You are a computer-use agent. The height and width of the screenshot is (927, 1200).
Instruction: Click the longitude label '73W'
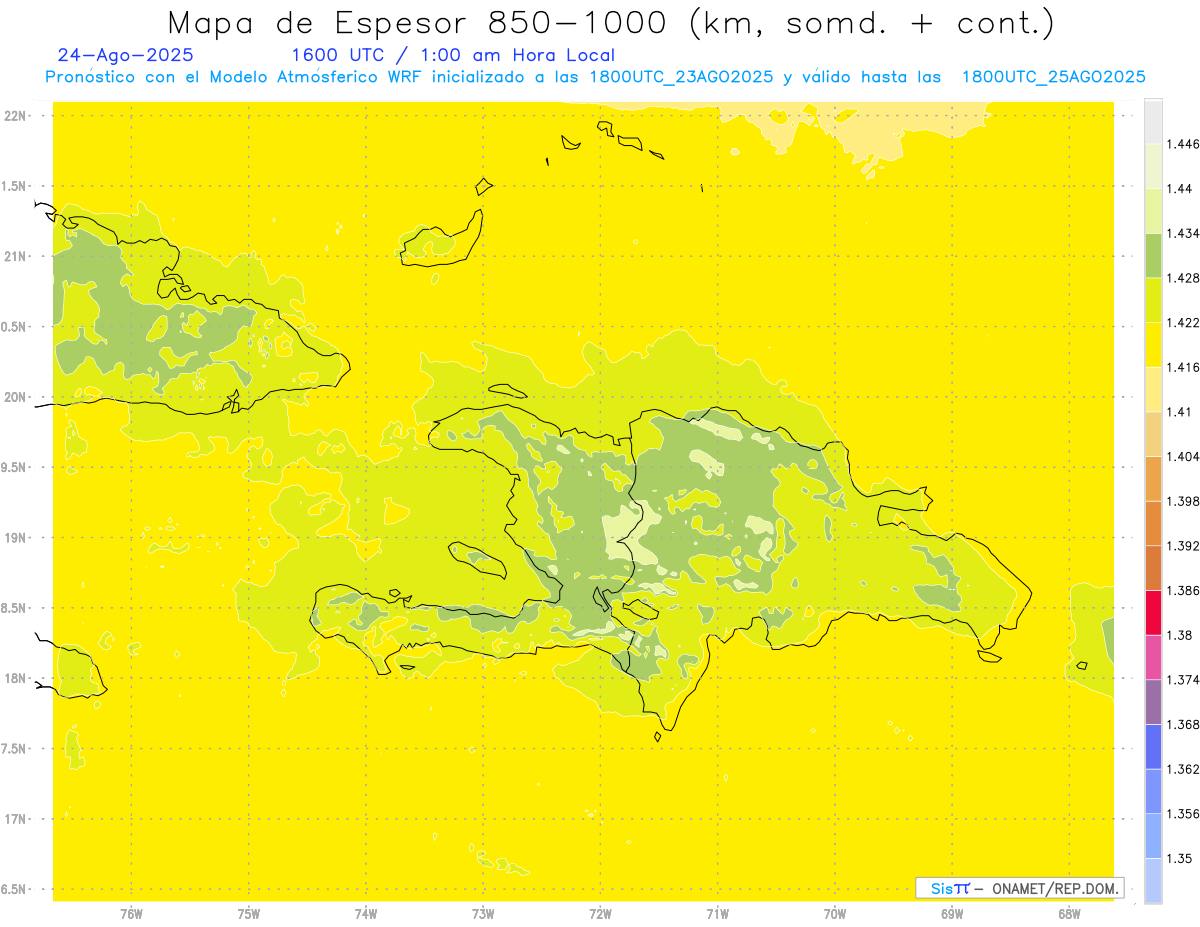(483, 913)
